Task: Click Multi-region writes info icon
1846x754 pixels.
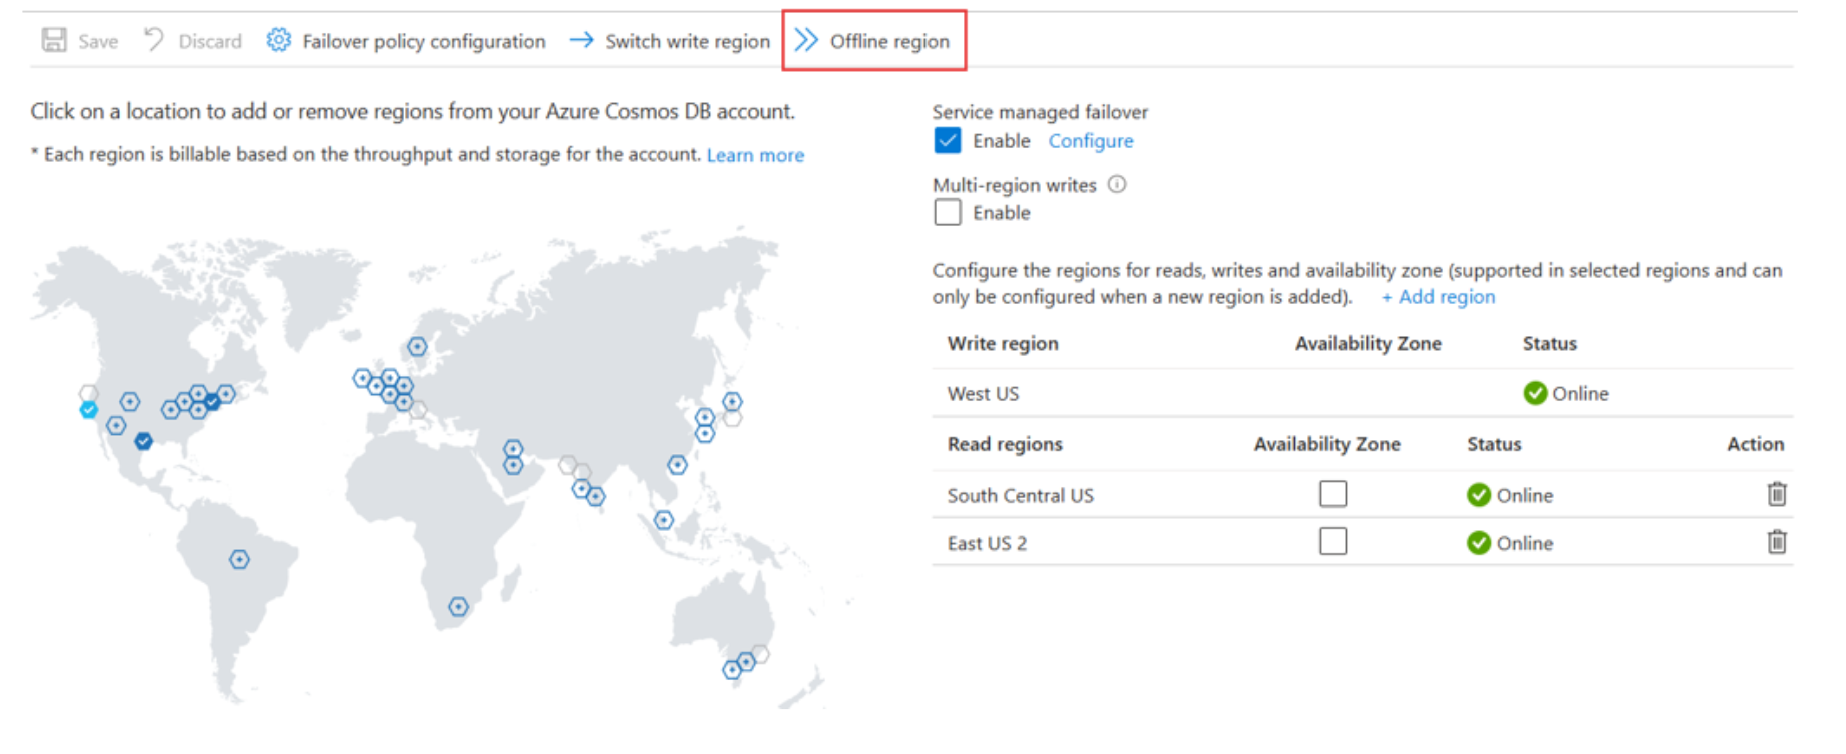Action: pos(1117,184)
